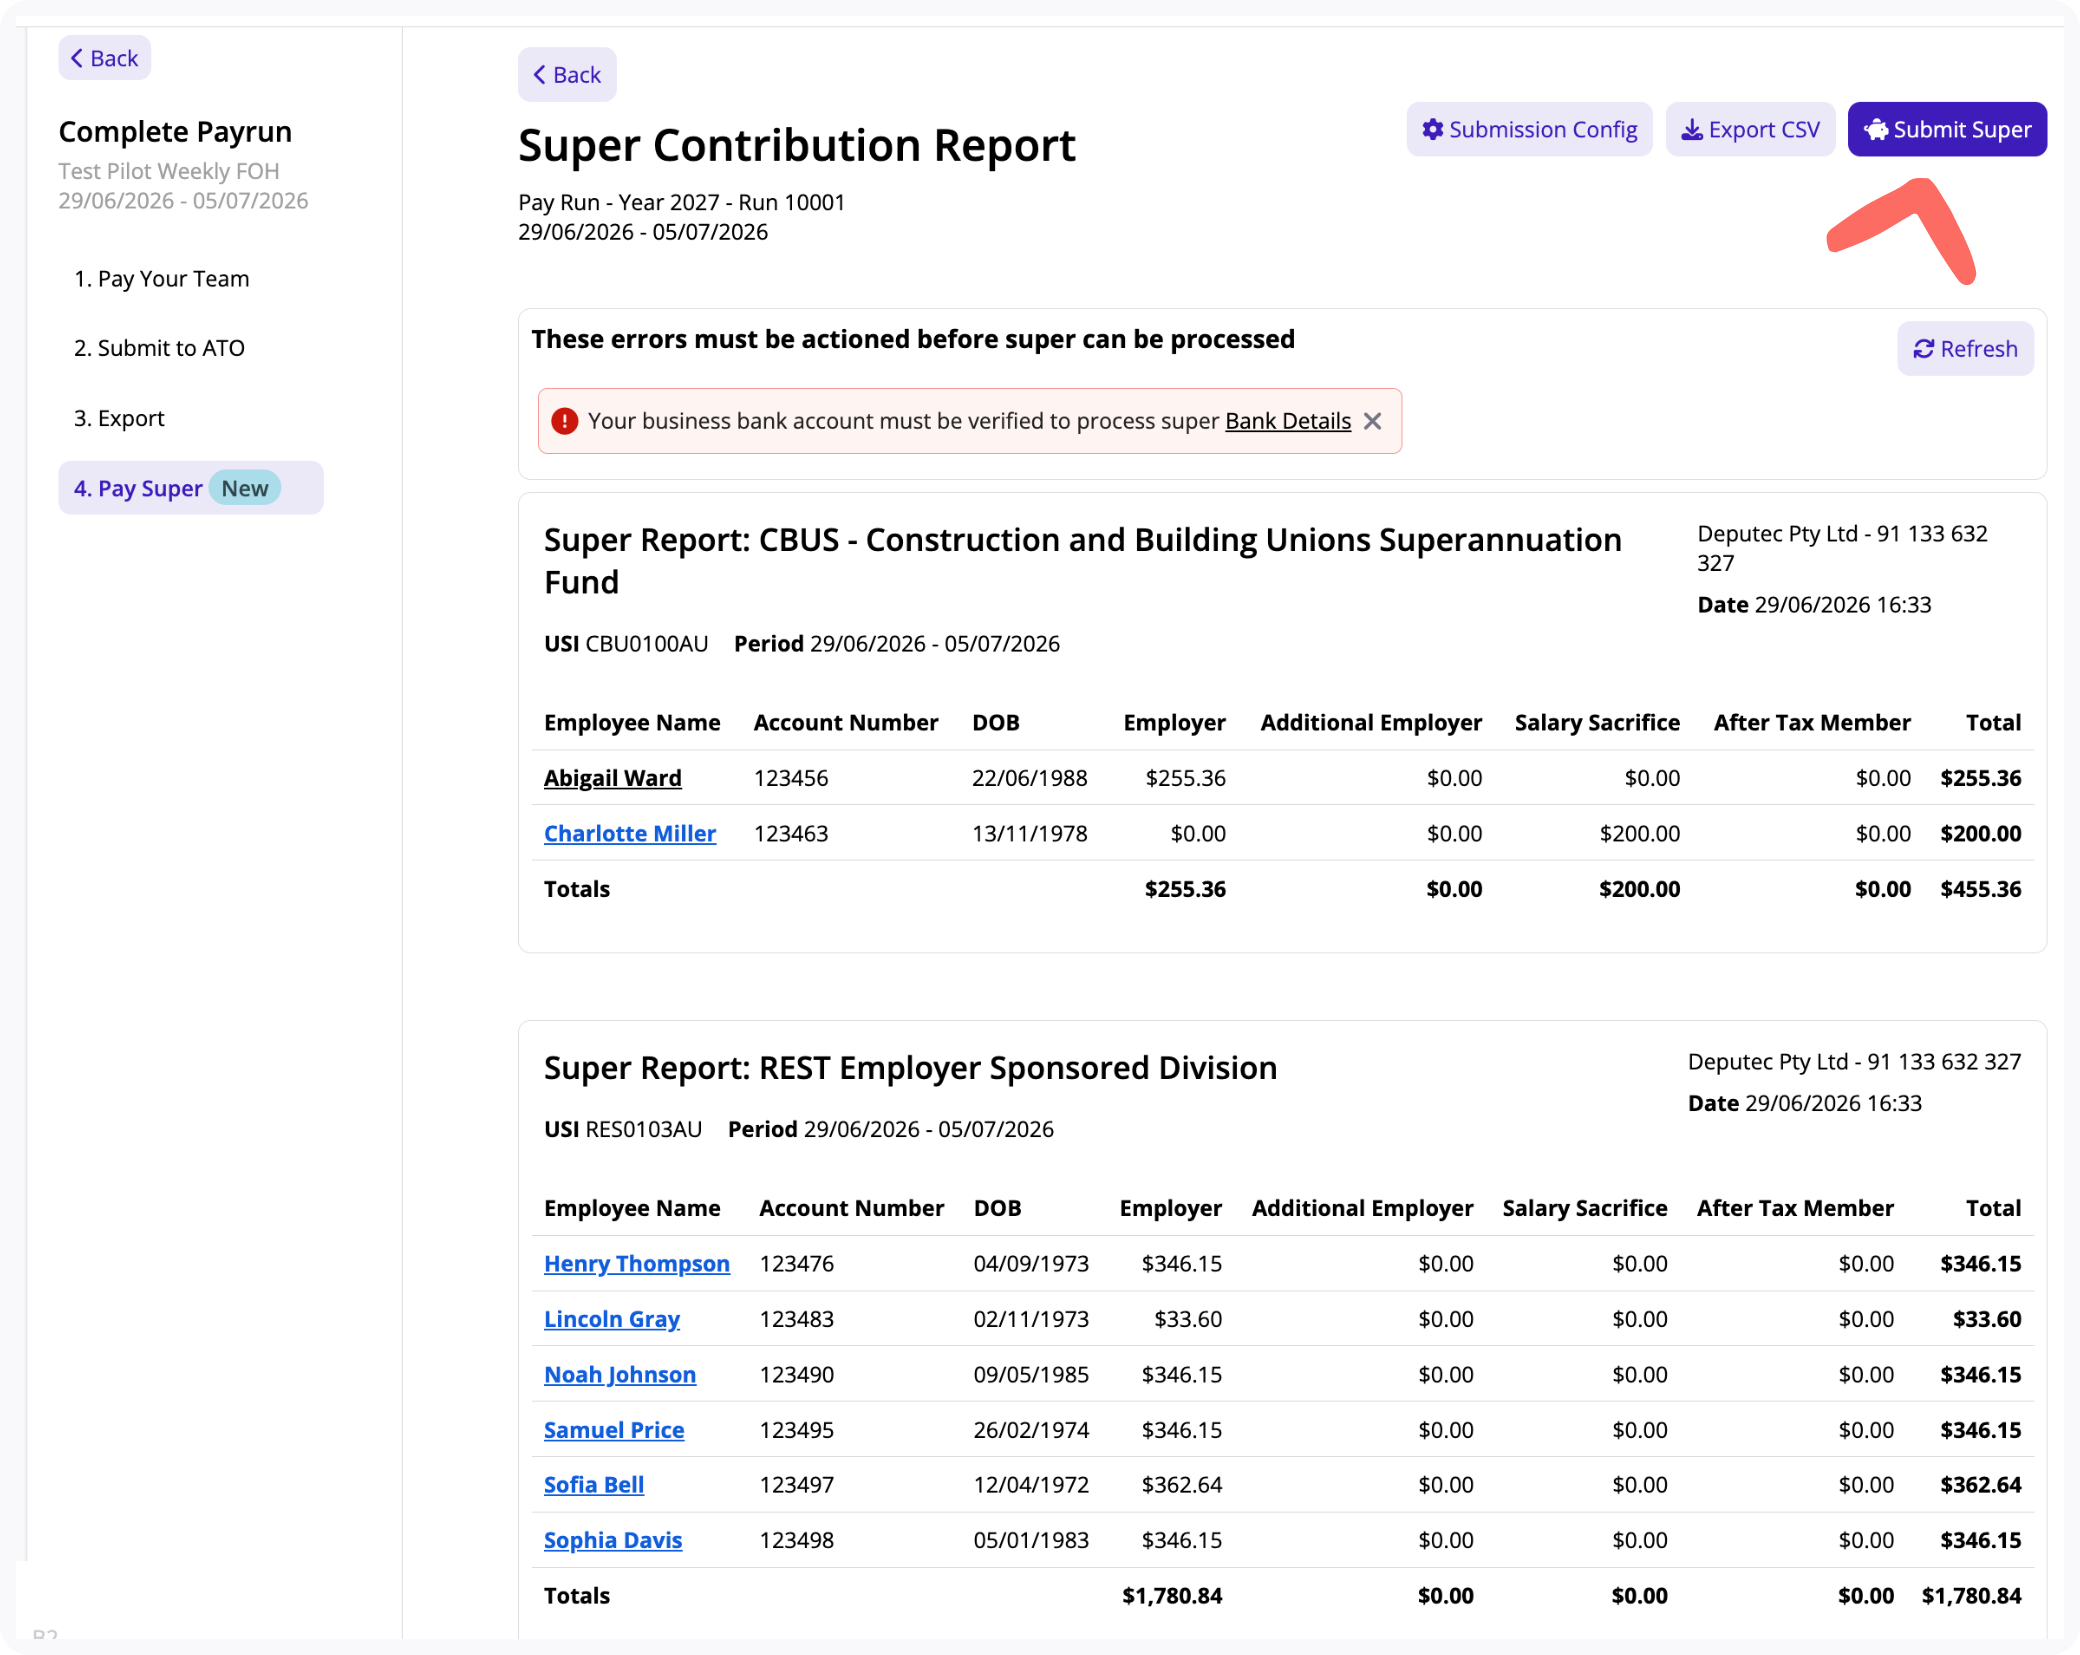The width and height of the screenshot is (2080, 1655).
Task: Click Charlotte Miller's salary sacrifice $200.00
Action: click(1640, 833)
